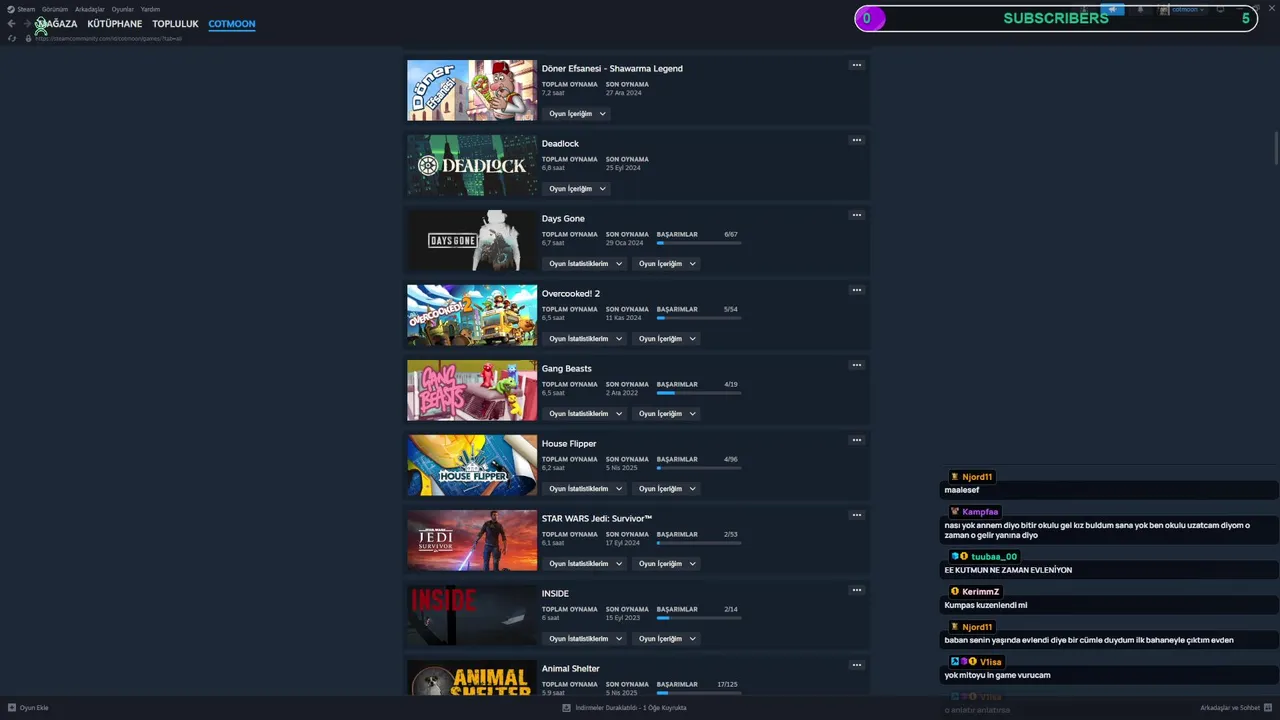Click the Steam logo icon
The height and width of the screenshot is (720, 1280).
point(10,9)
